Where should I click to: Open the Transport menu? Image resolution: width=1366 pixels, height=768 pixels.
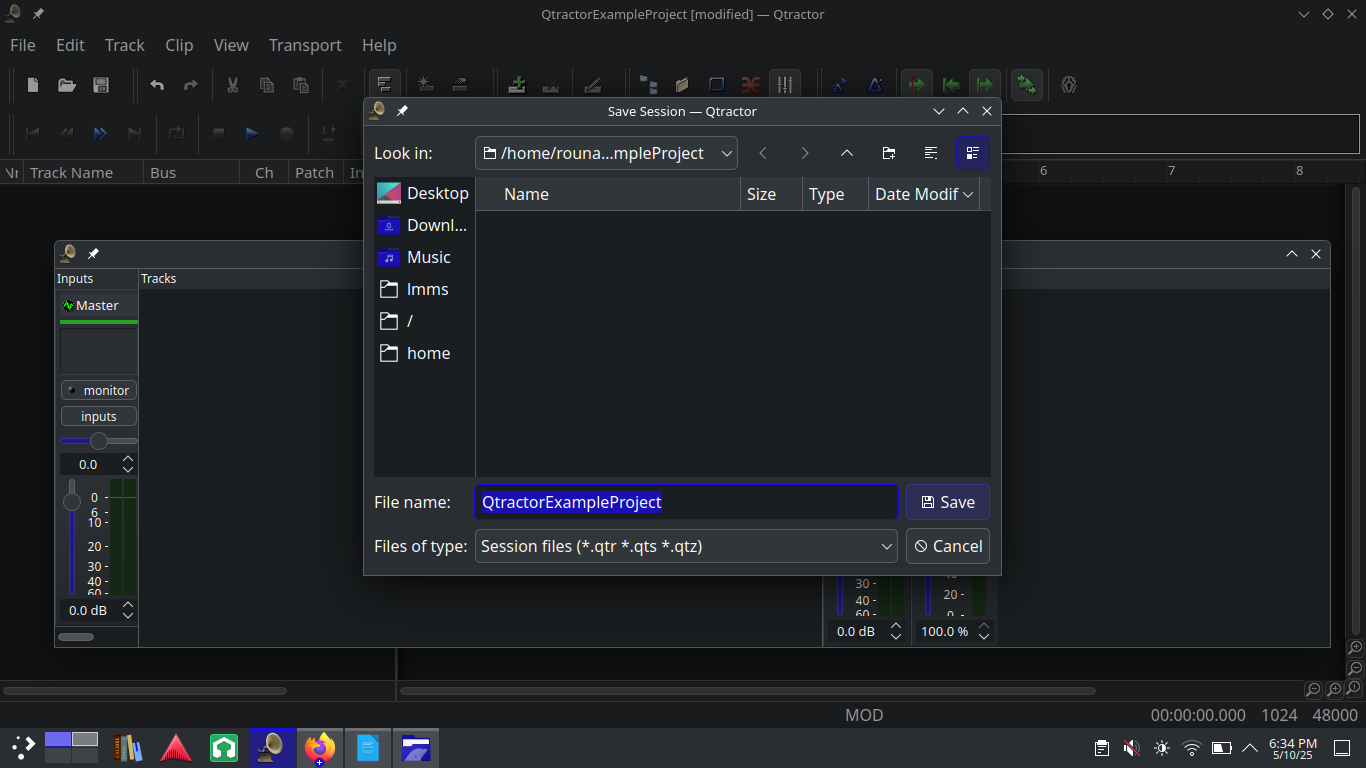(x=305, y=45)
